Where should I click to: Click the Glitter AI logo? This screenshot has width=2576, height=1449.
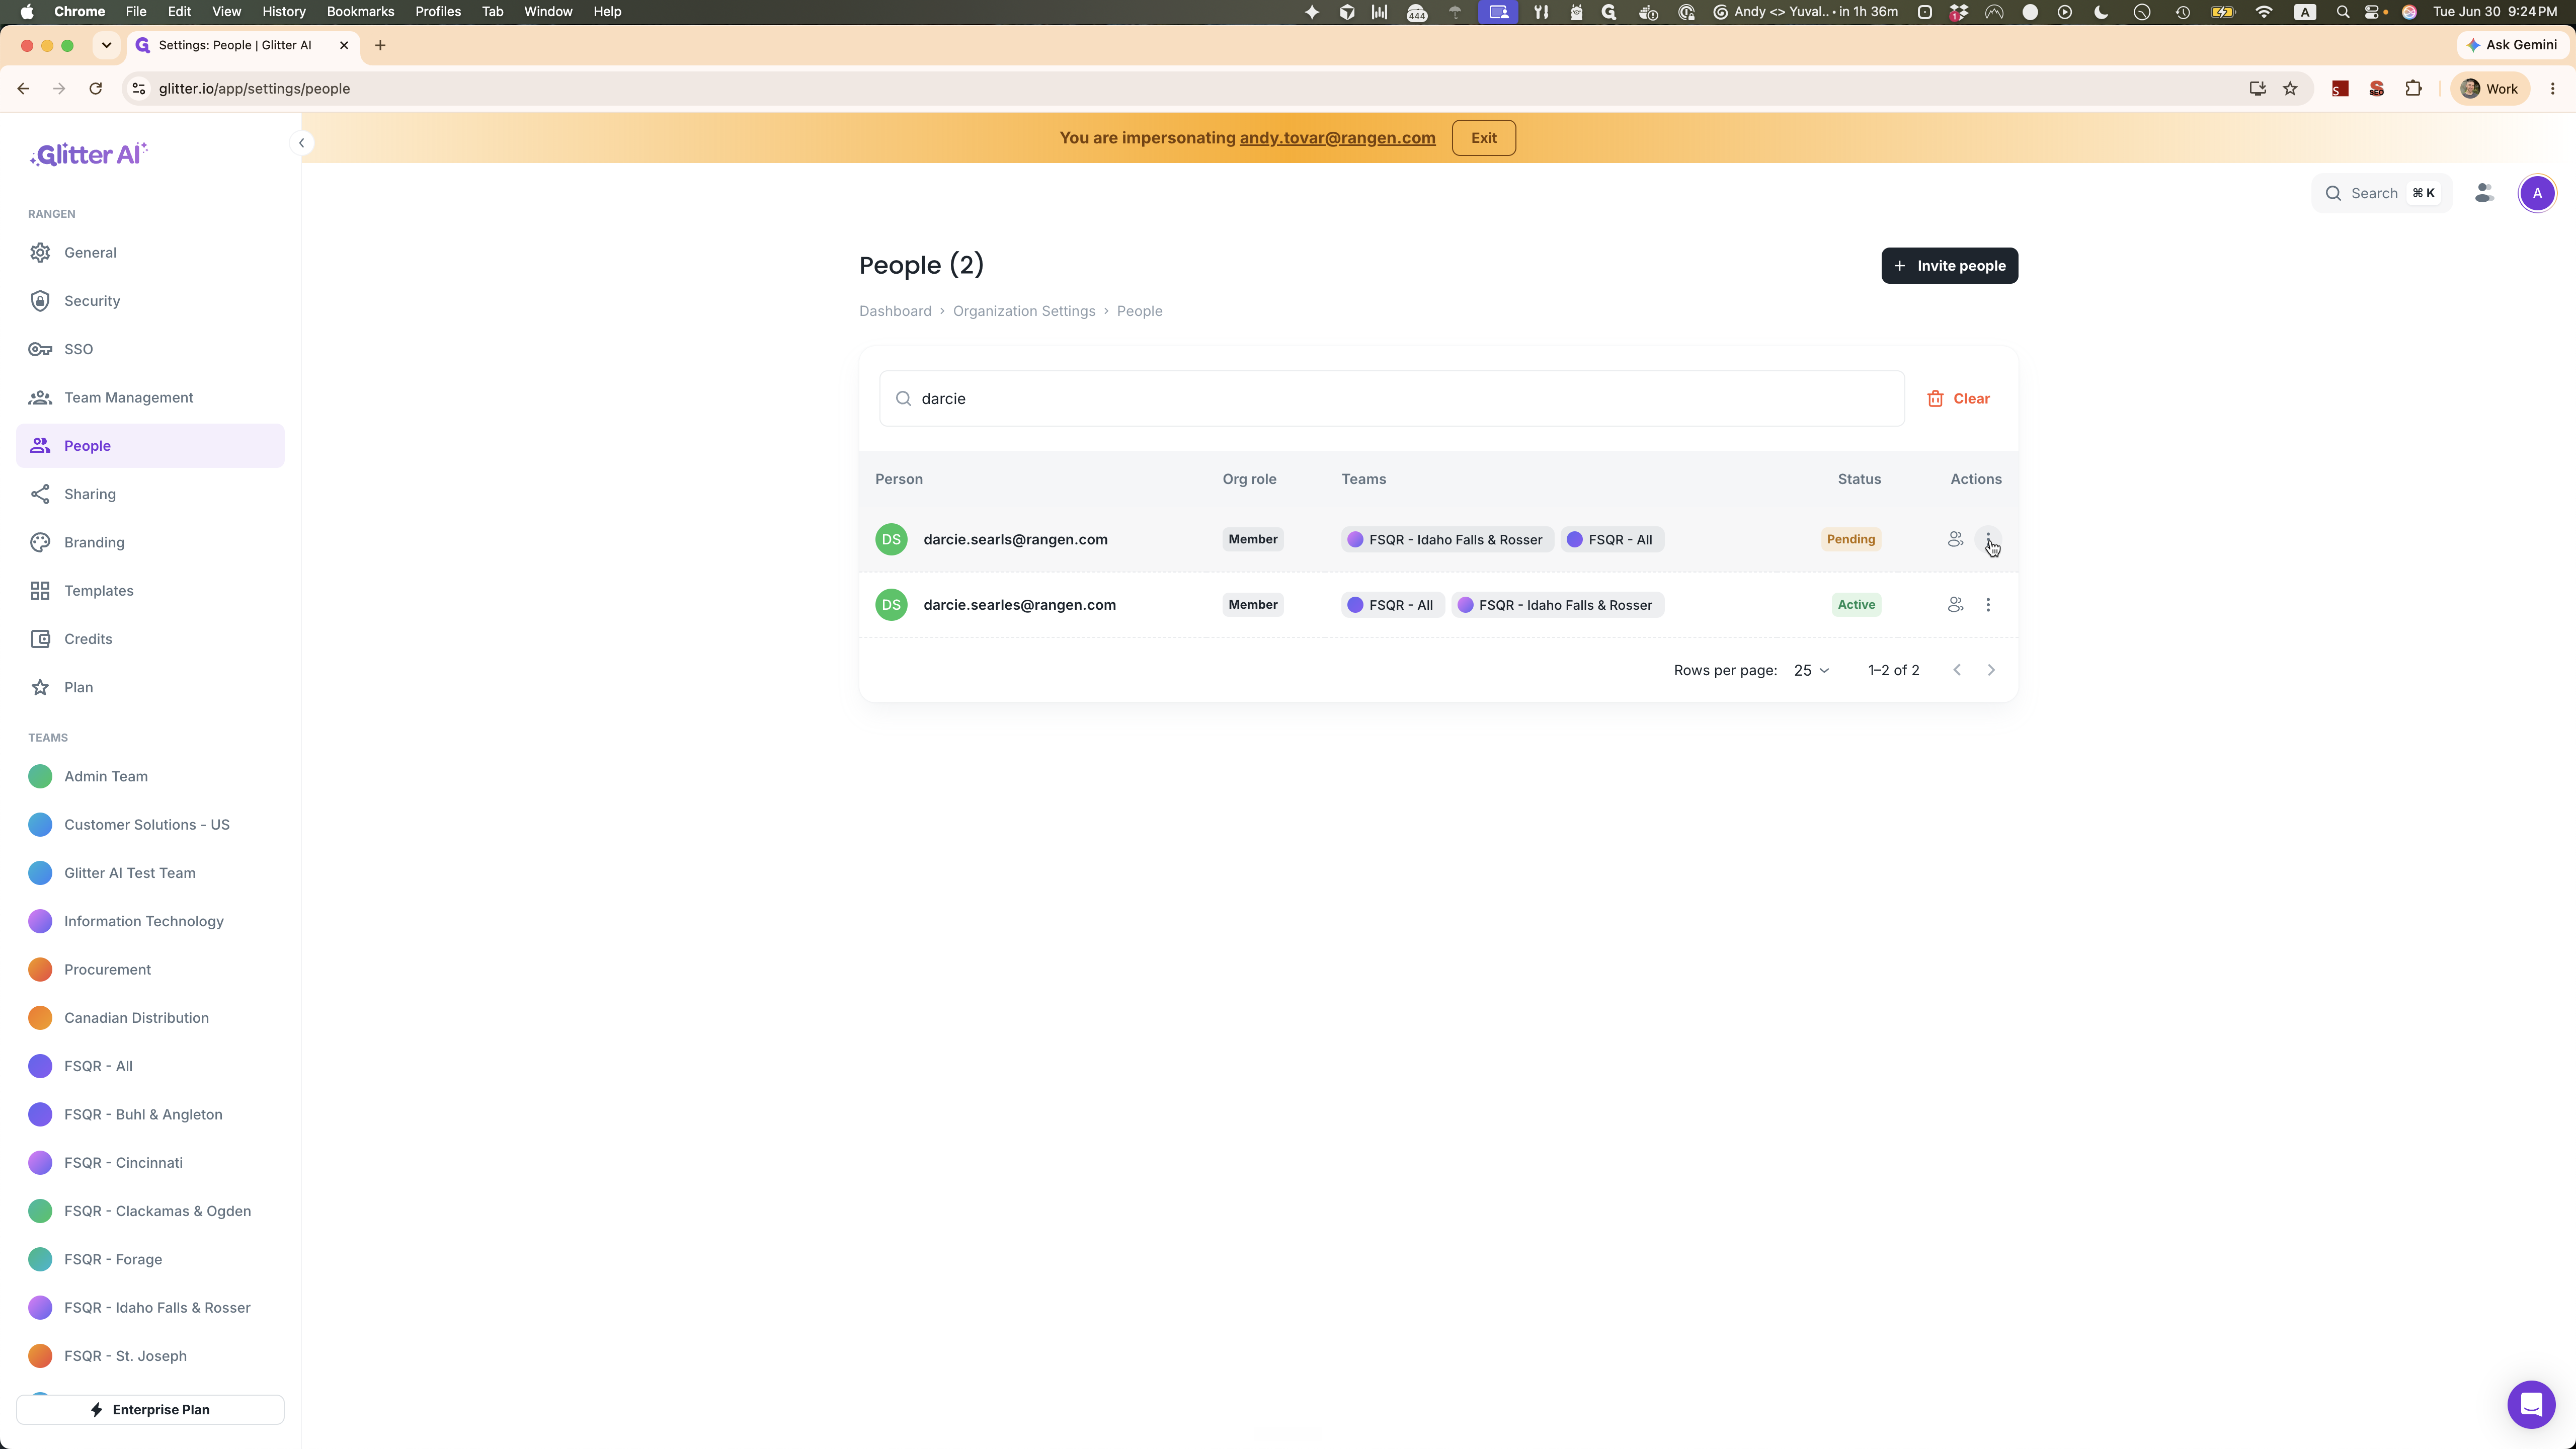[88, 154]
